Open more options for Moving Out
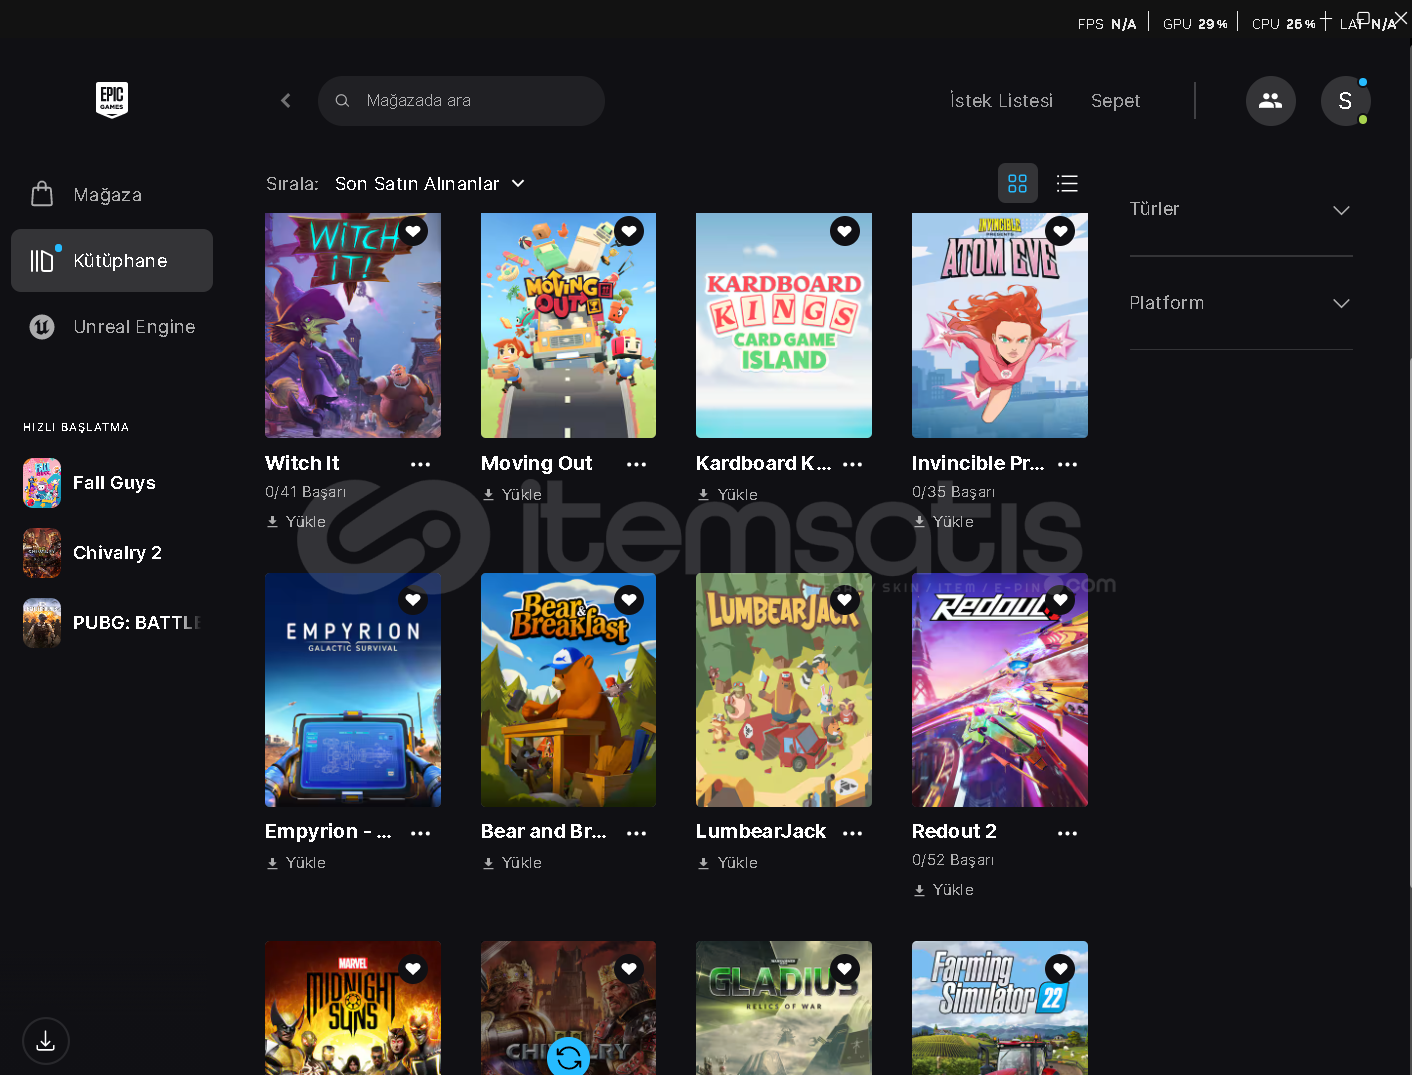This screenshot has height=1075, width=1412. [637, 464]
